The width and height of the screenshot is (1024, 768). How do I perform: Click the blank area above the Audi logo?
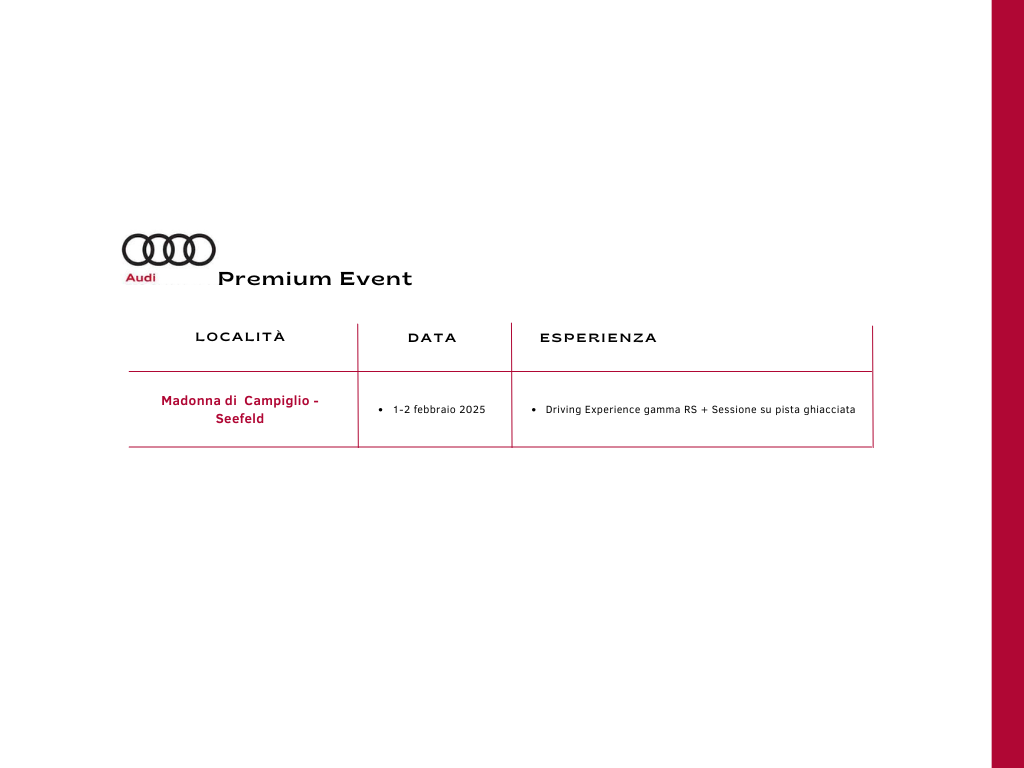(x=168, y=131)
